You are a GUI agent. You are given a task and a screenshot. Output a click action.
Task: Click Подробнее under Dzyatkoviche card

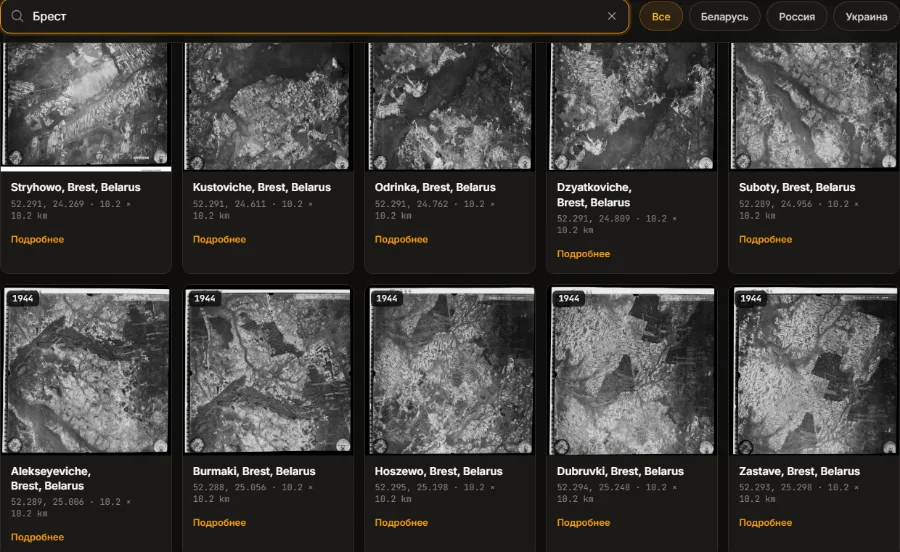coord(583,254)
